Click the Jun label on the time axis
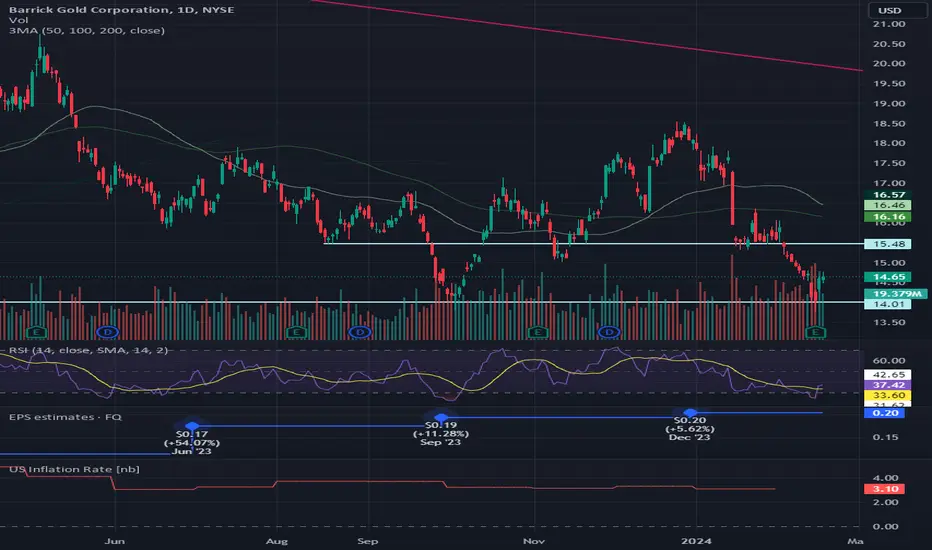The width and height of the screenshot is (932, 550). (x=115, y=541)
